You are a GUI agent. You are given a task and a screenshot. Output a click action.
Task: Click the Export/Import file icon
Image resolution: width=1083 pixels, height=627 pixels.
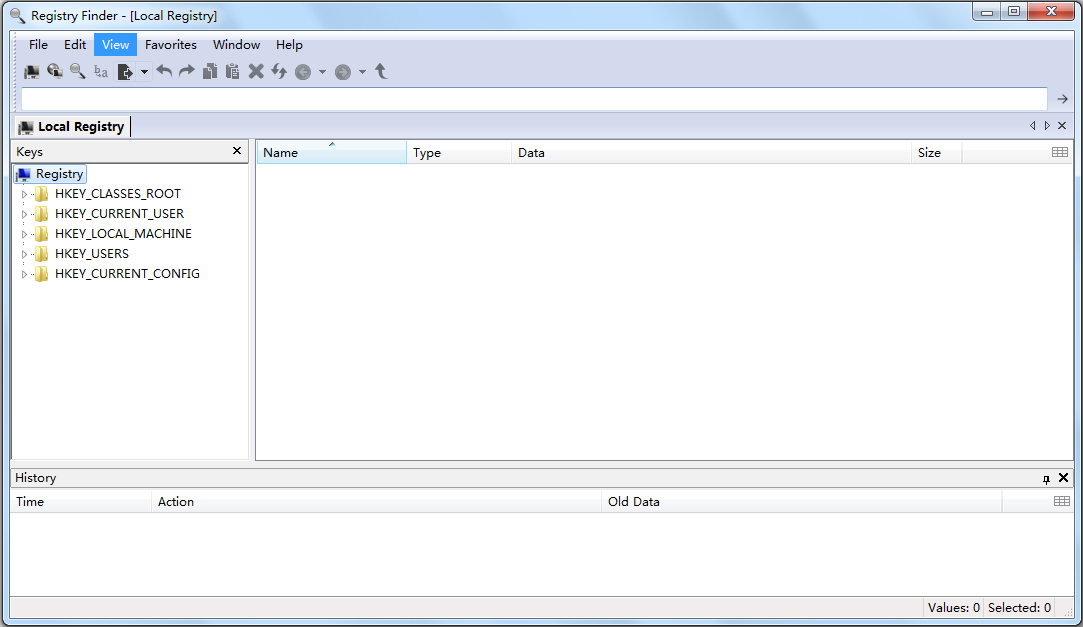(125, 72)
